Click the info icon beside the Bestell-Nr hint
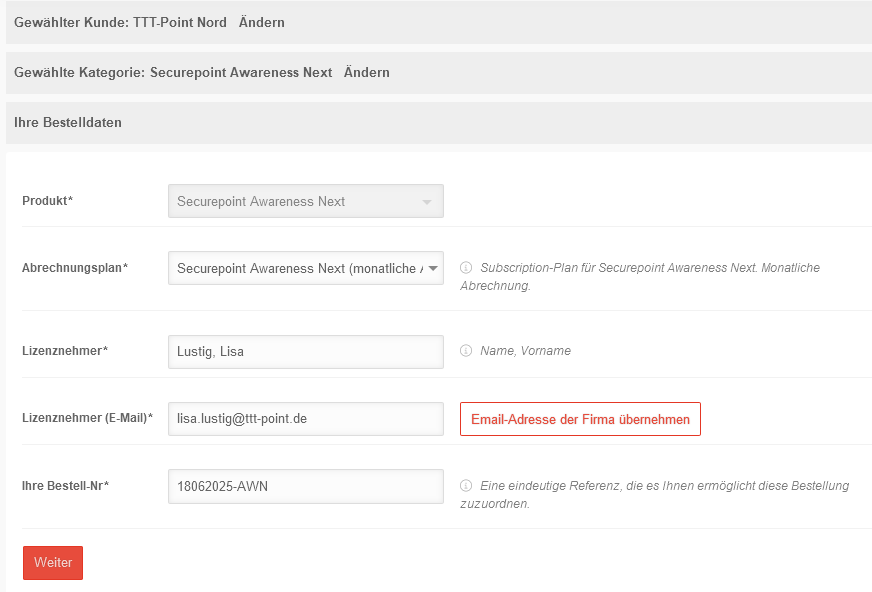 click(466, 486)
